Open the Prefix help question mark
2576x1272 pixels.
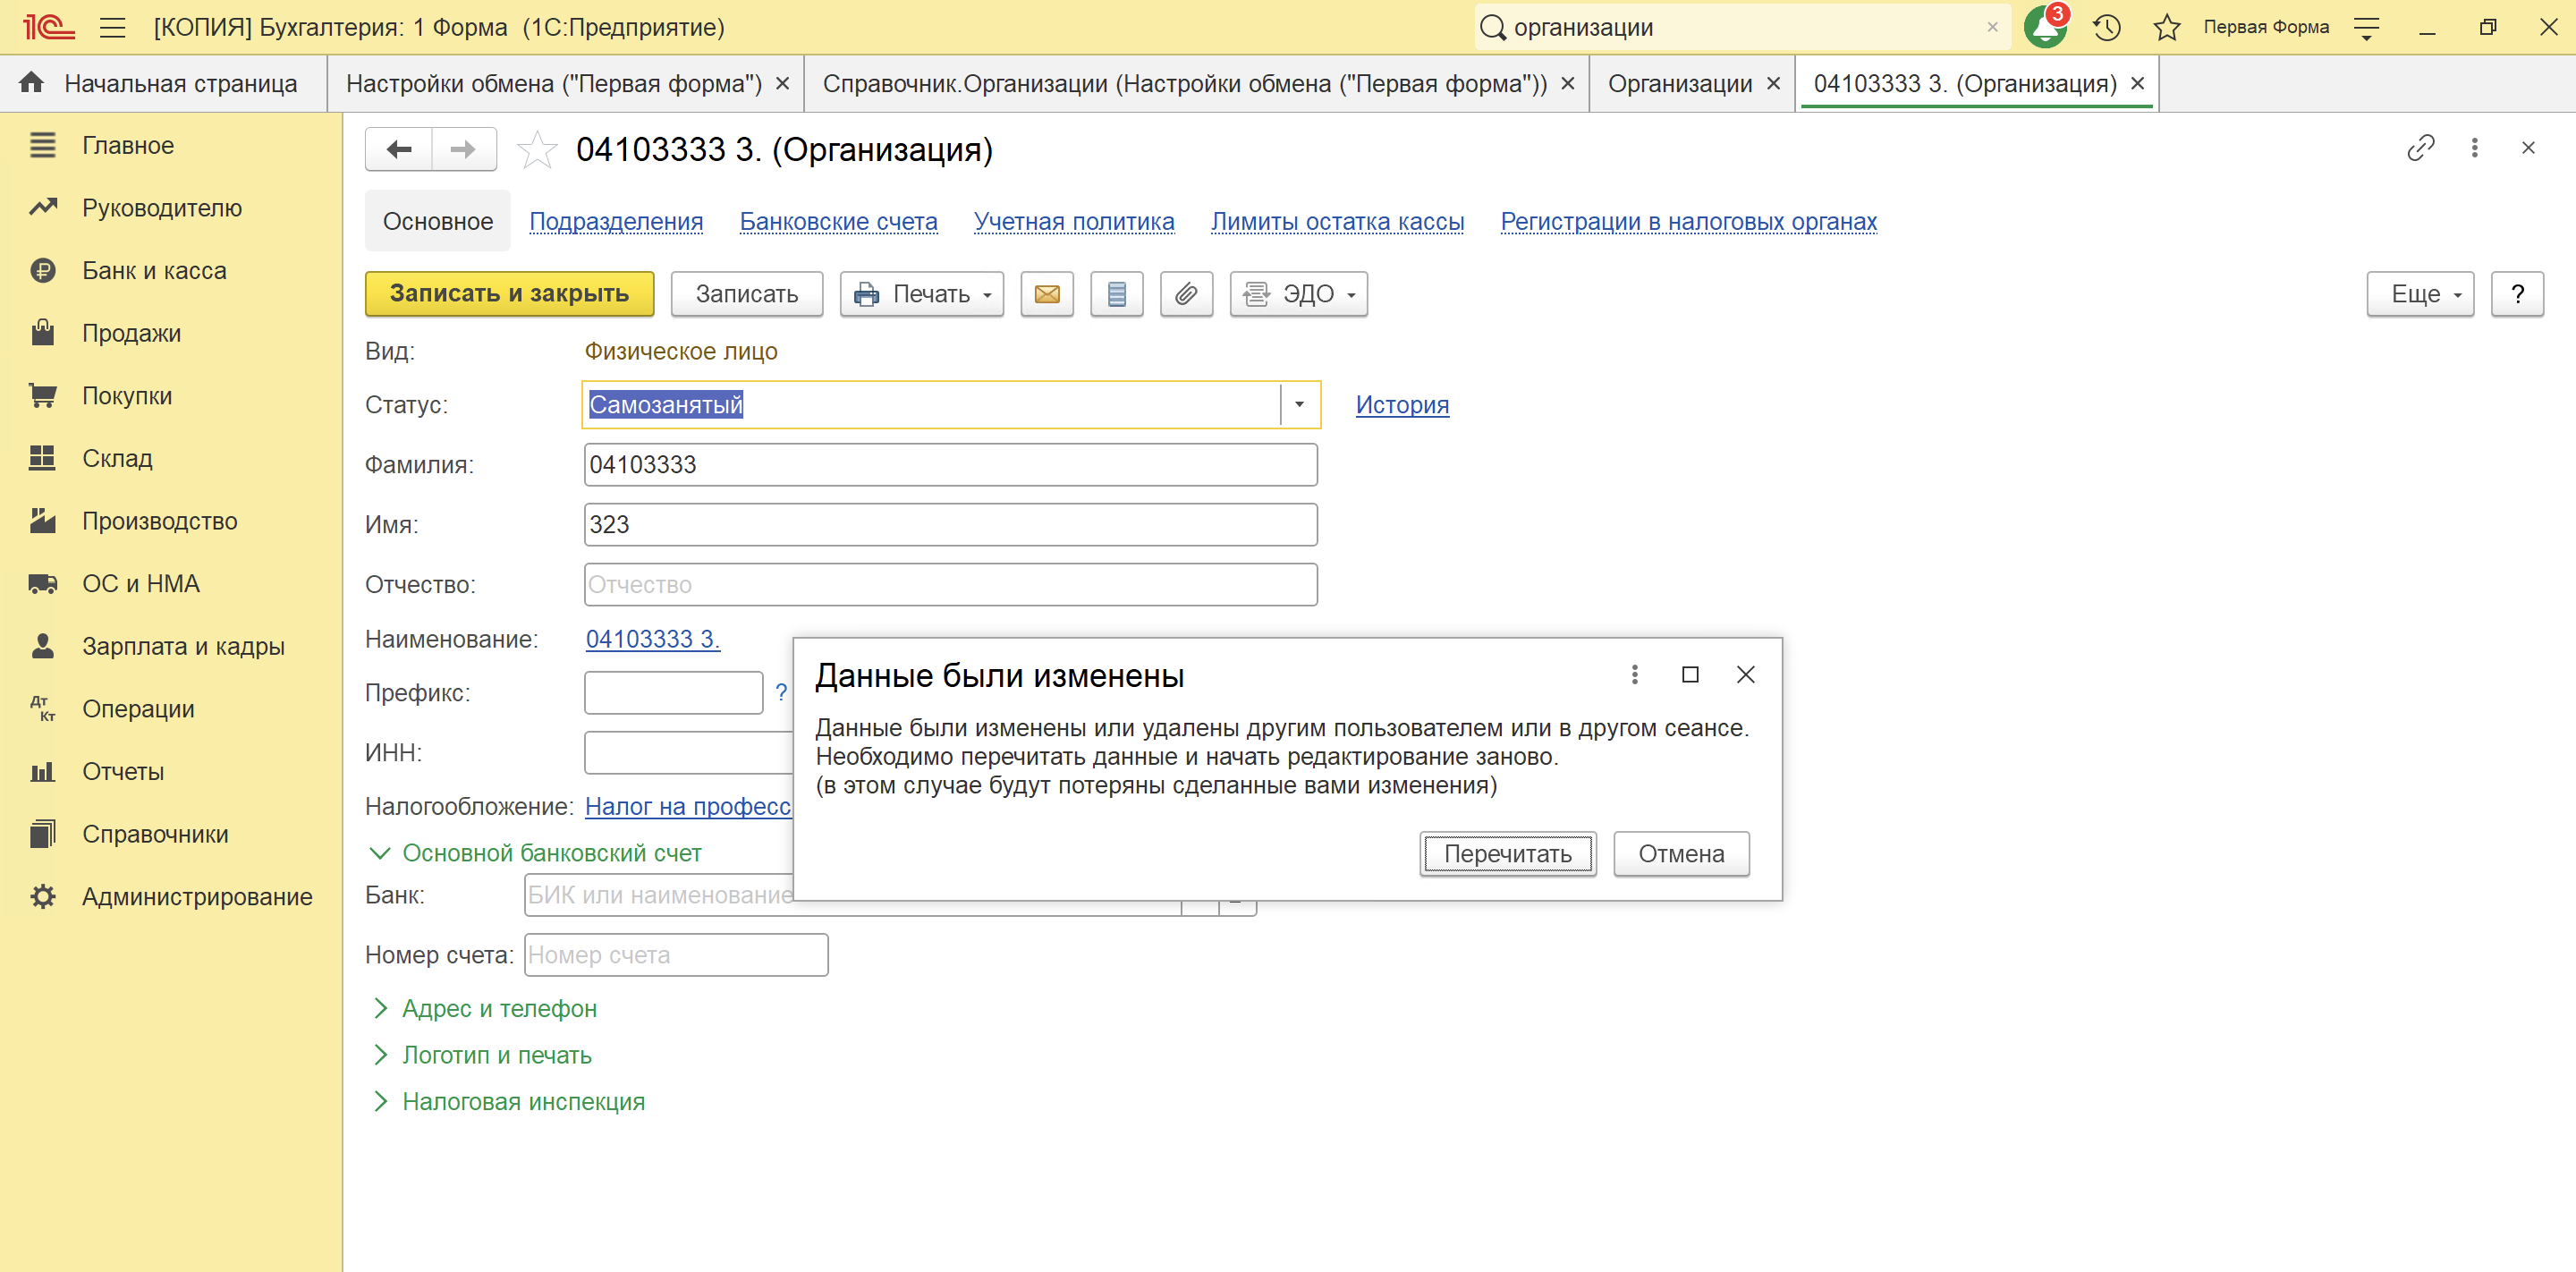click(x=781, y=692)
